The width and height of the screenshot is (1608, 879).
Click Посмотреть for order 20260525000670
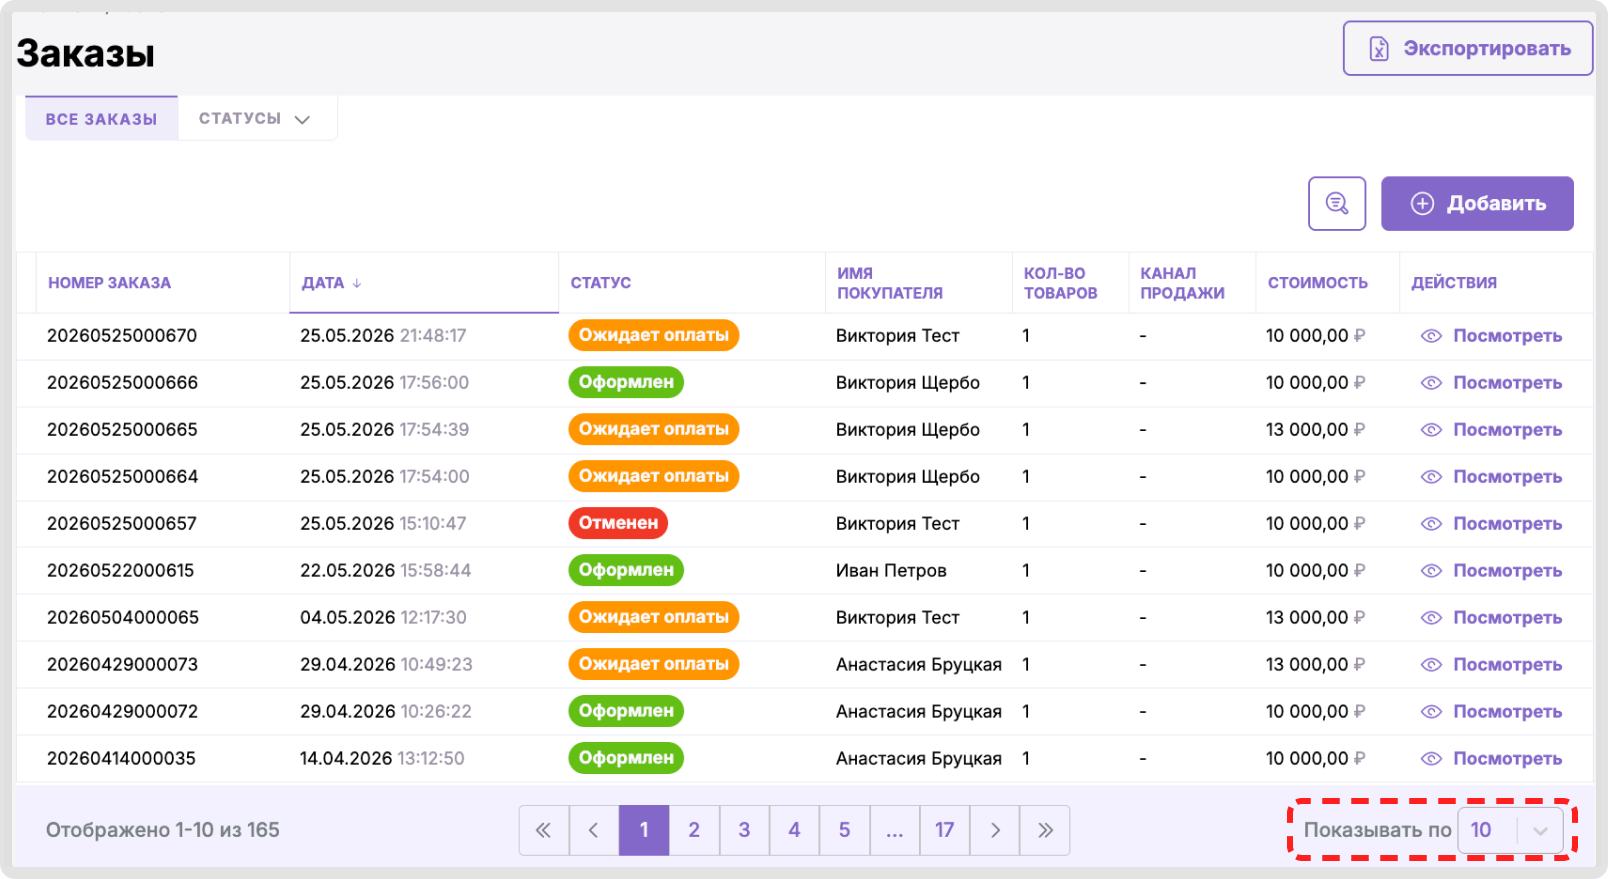point(1507,336)
